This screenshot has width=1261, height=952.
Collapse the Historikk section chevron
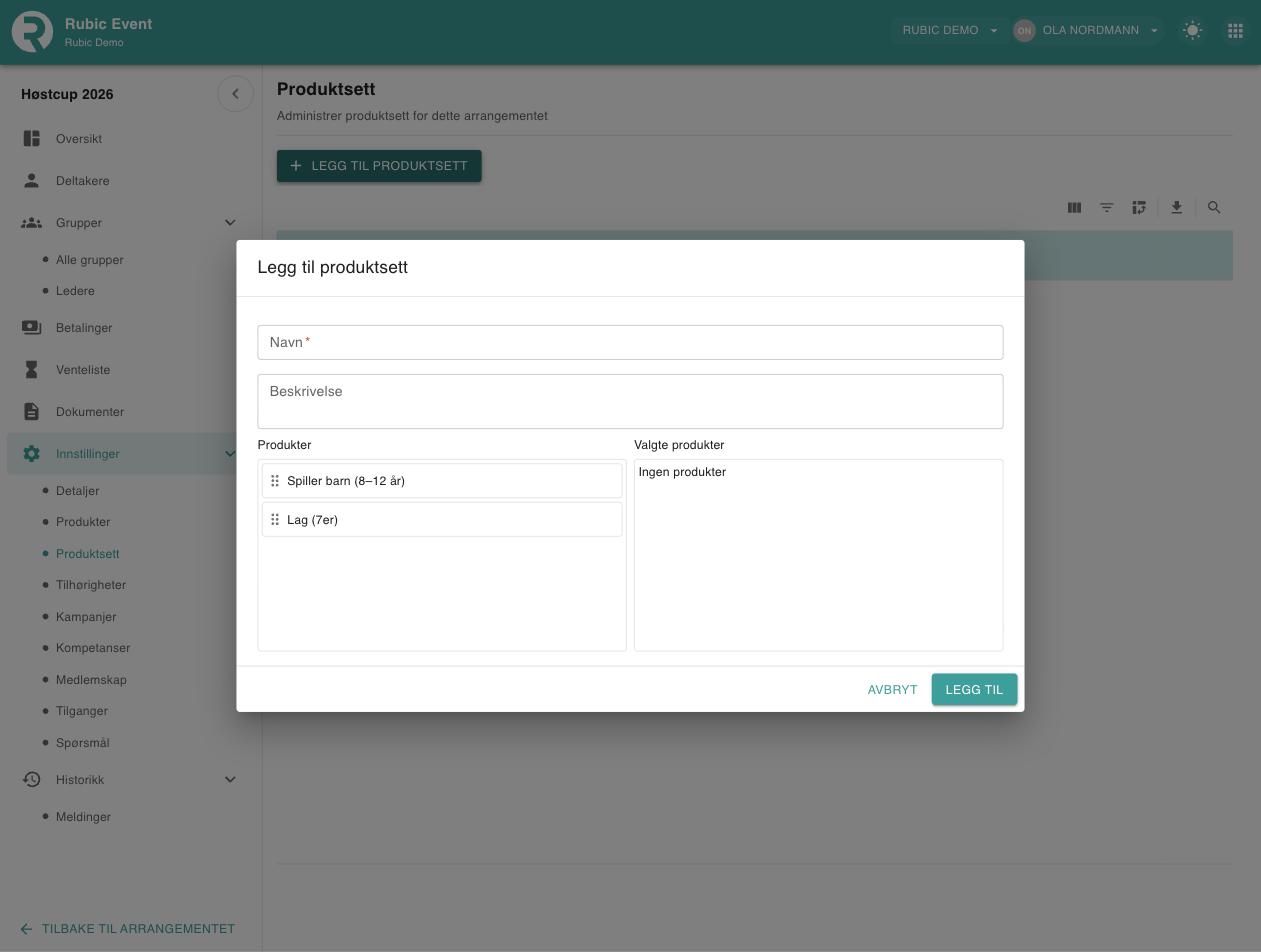[230, 780]
